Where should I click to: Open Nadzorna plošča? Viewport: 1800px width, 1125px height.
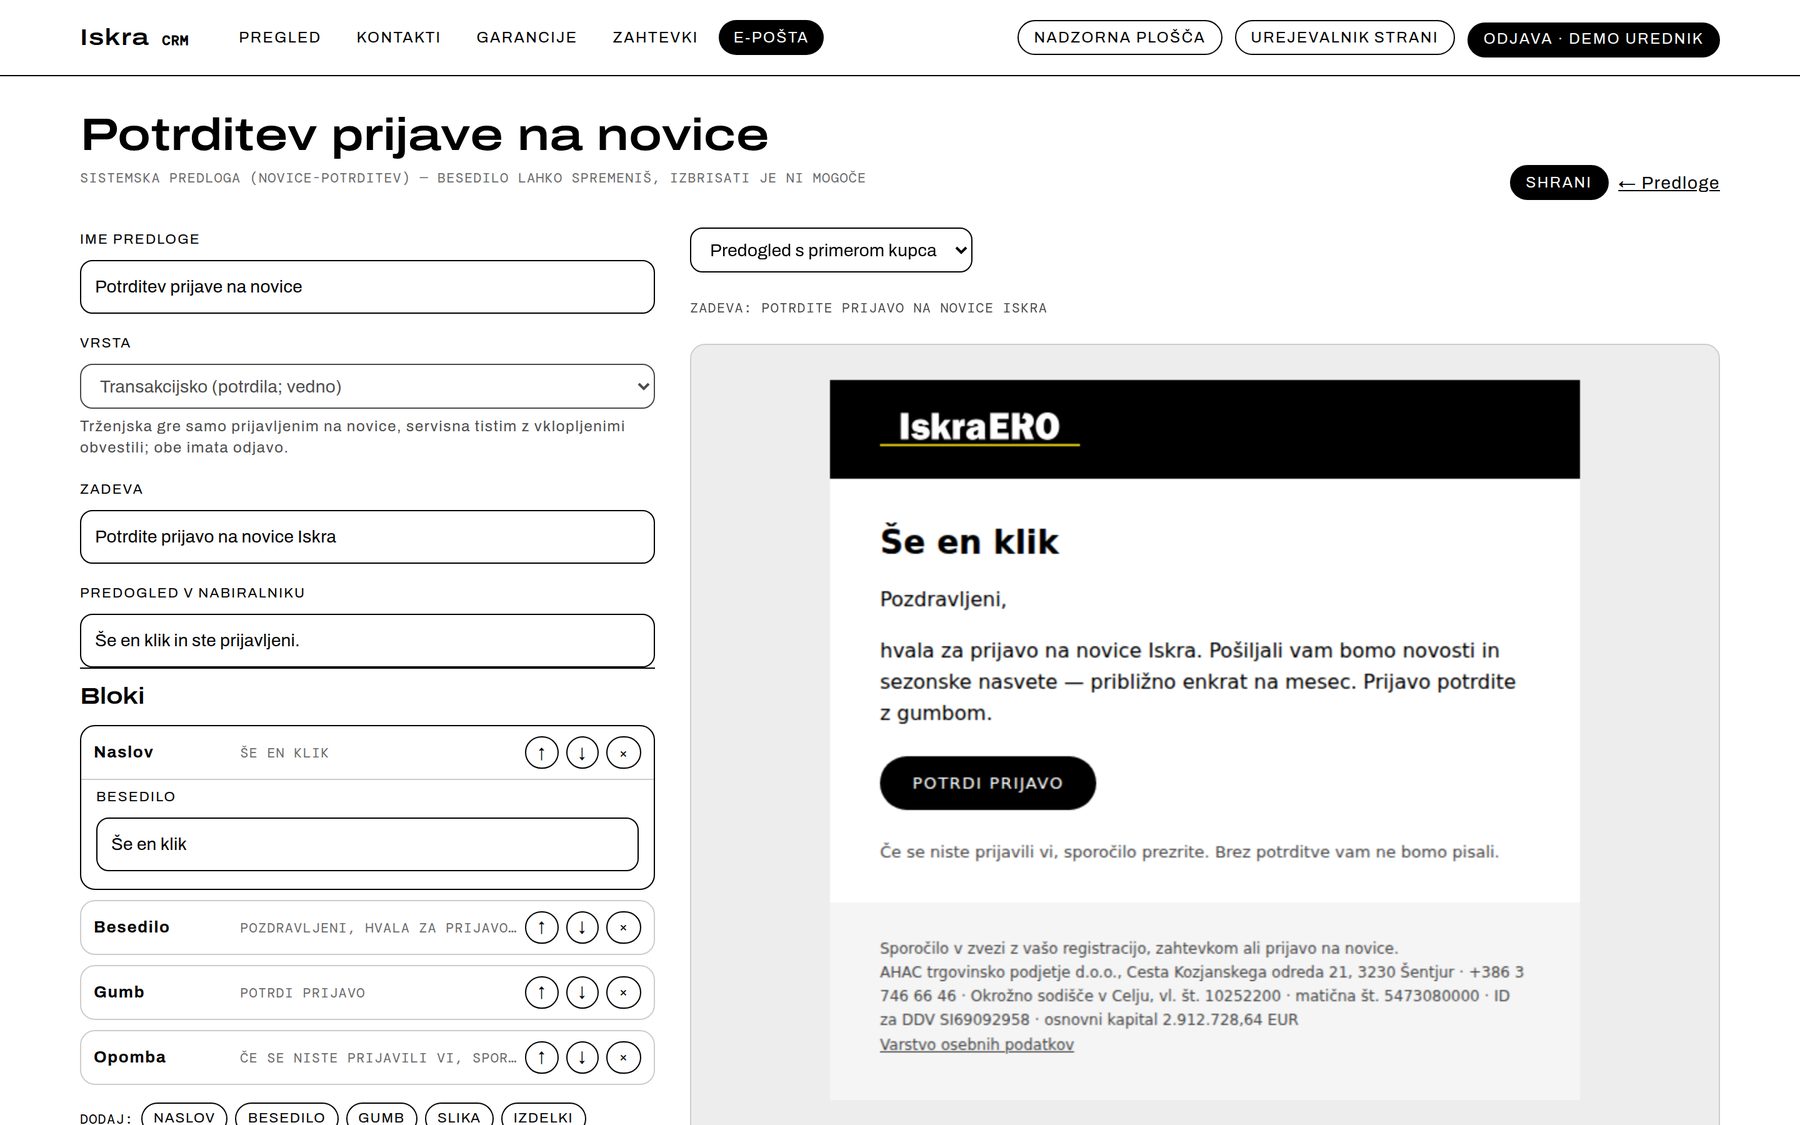coord(1119,37)
